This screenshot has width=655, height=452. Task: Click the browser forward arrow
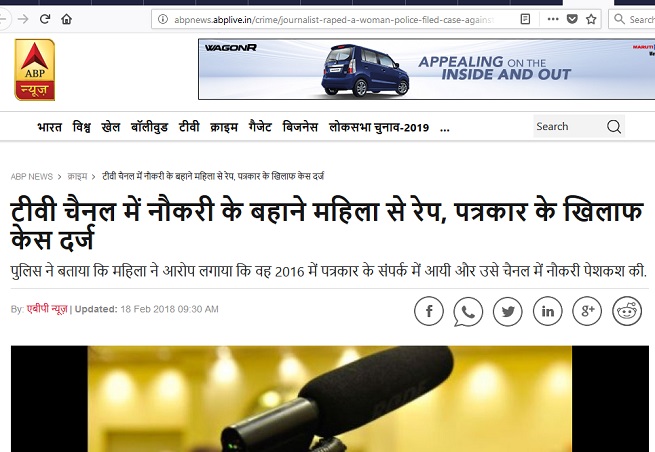point(23,19)
